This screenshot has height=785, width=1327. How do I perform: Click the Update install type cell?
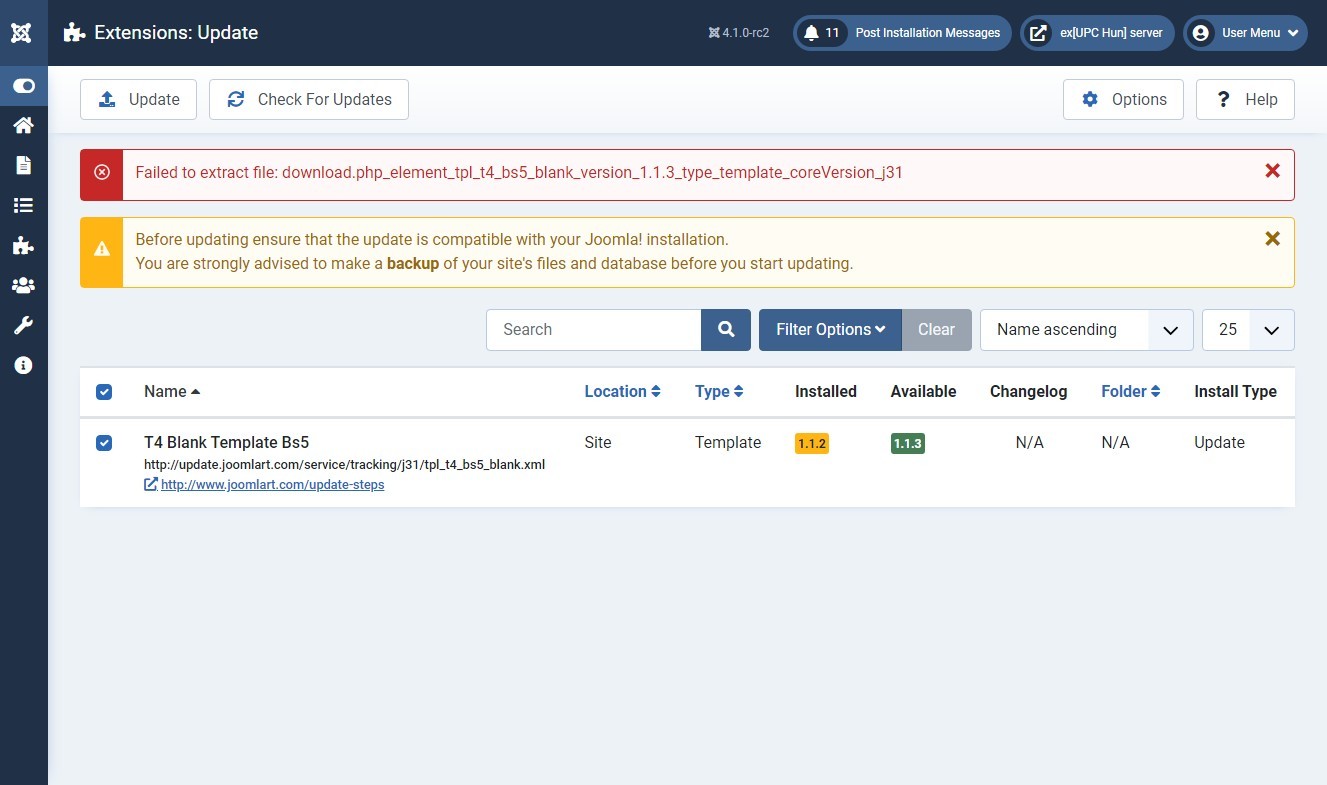1219,442
